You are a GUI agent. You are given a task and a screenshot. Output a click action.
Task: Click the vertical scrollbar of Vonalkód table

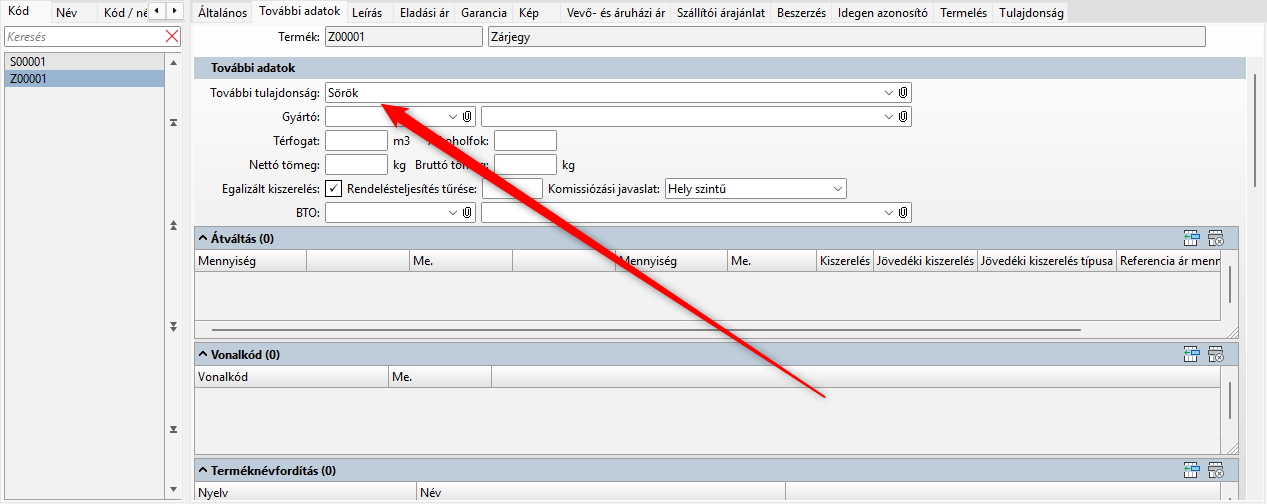pyautogui.click(x=1230, y=400)
